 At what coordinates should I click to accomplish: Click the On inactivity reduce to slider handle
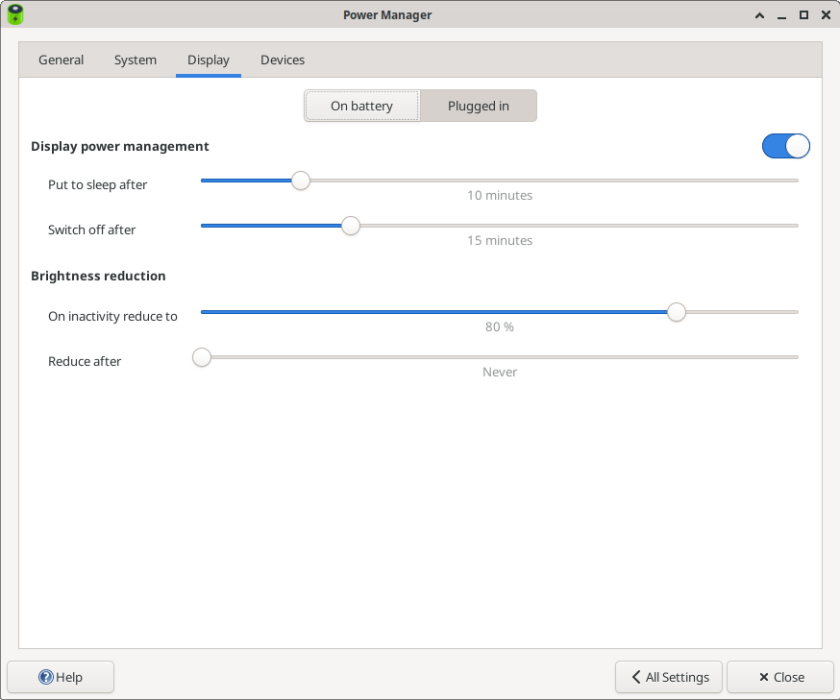[x=676, y=312]
